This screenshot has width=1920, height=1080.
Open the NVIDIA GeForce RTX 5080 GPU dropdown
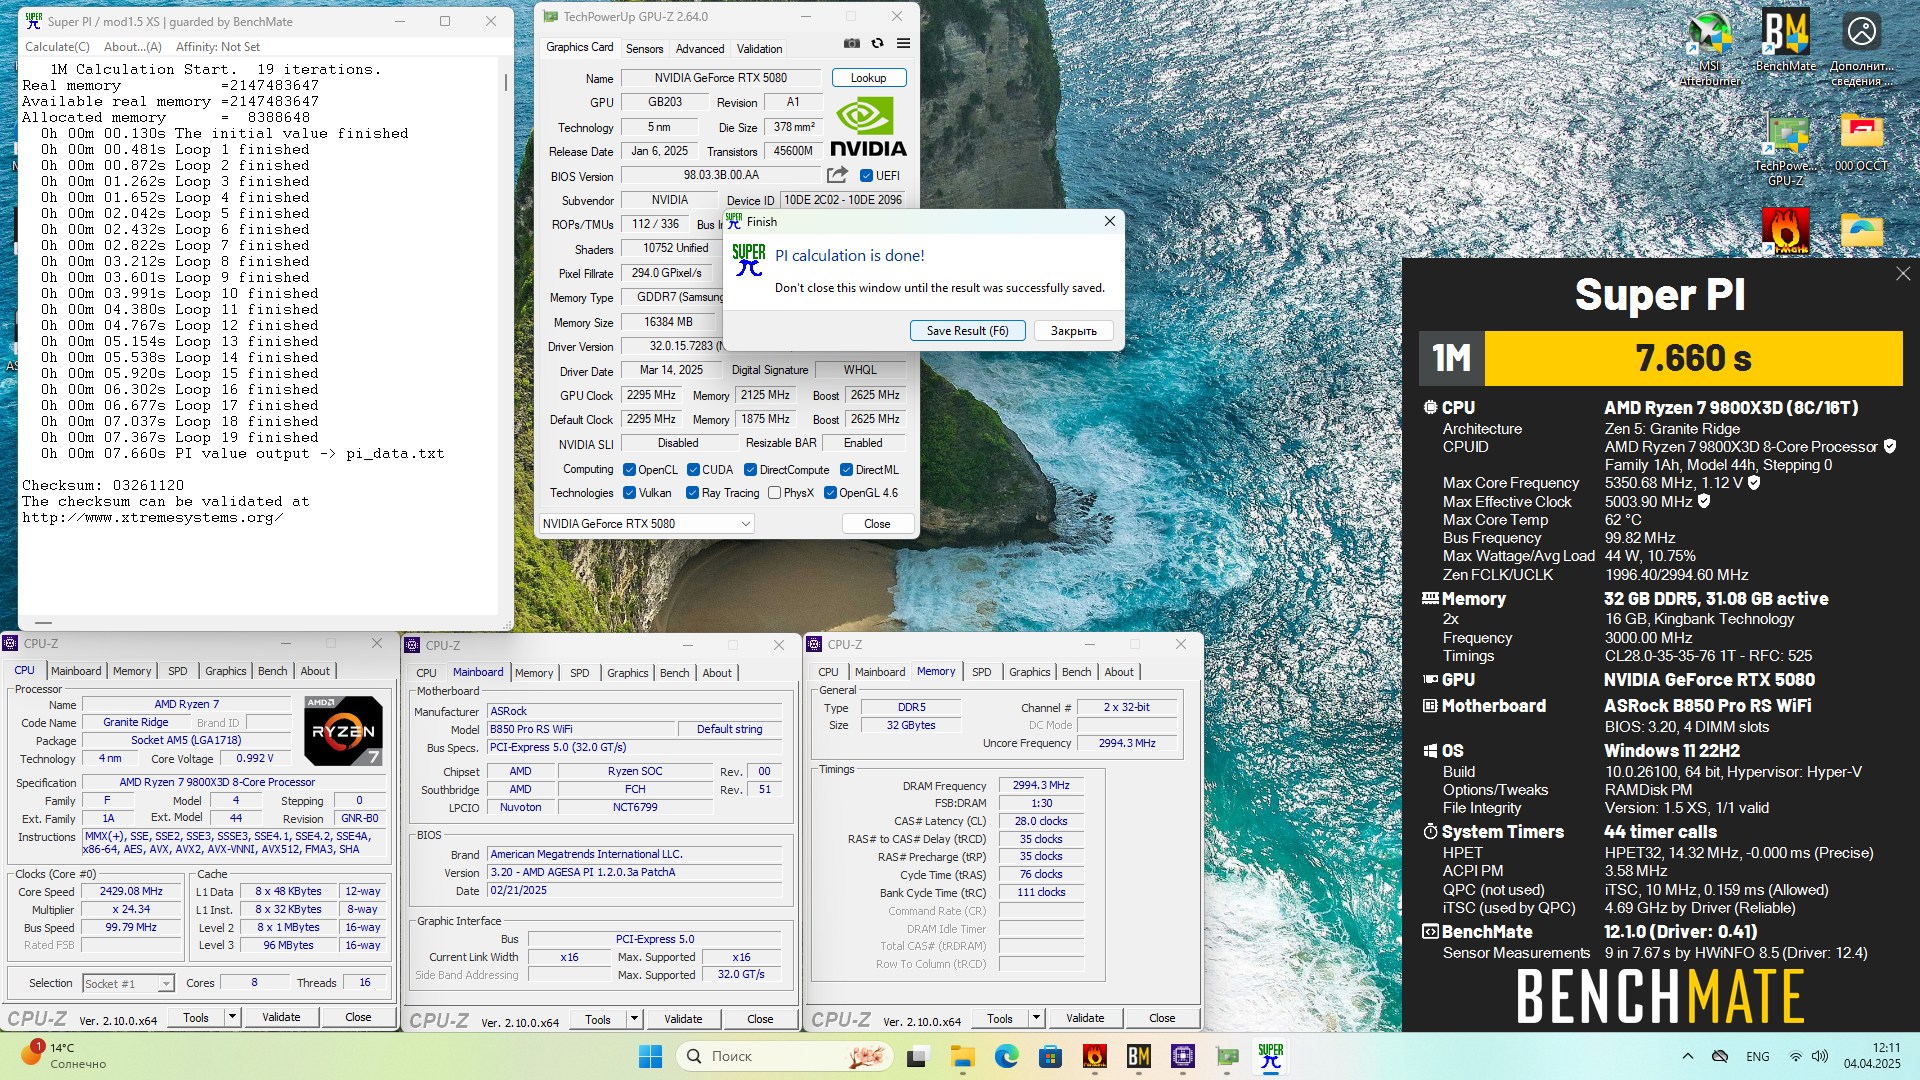tap(646, 524)
